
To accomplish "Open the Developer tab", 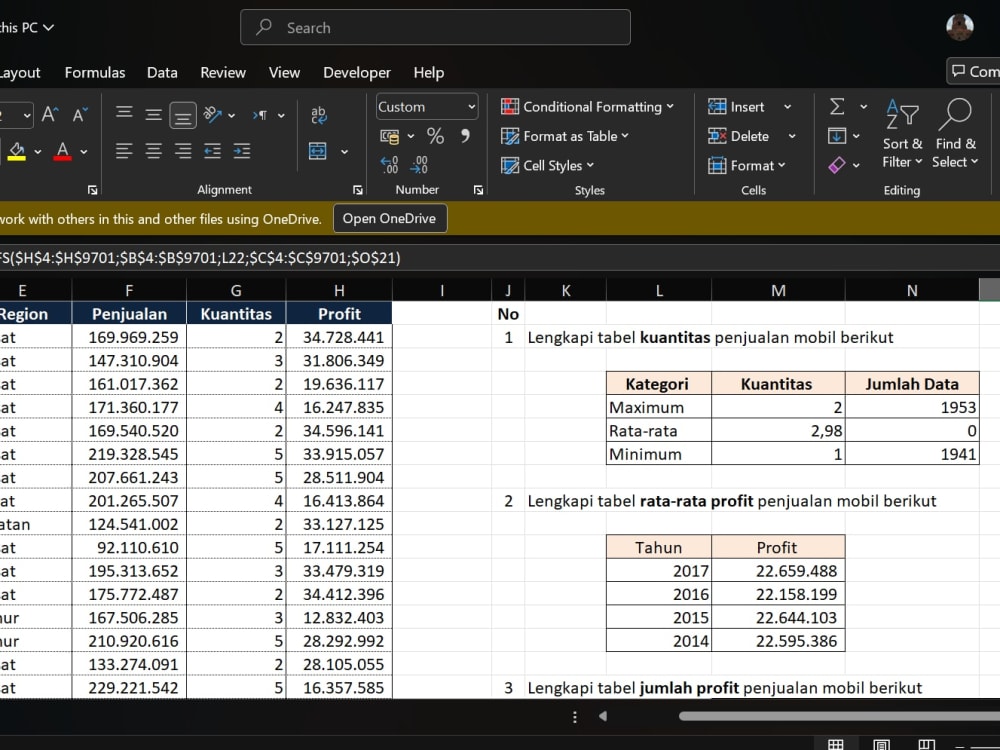I will pyautogui.click(x=357, y=73).
